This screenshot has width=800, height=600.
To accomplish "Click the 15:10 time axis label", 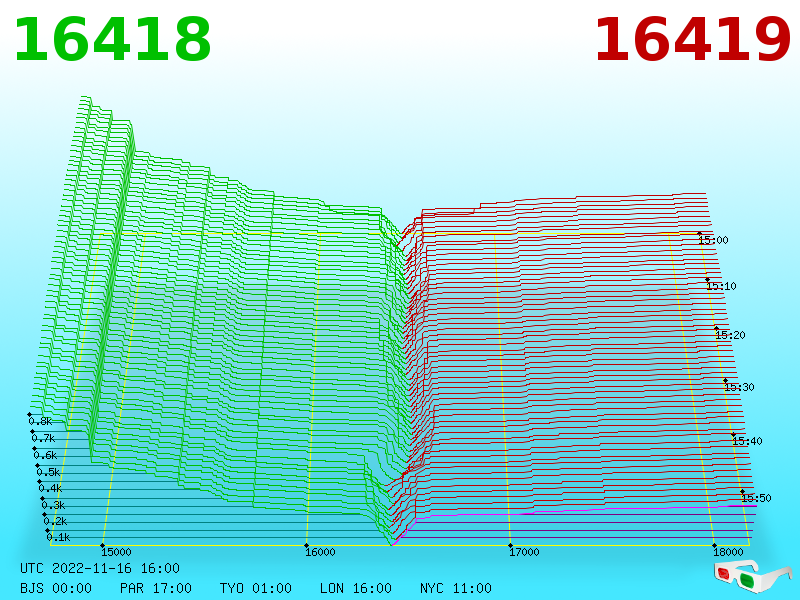I will tap(721, 286).
